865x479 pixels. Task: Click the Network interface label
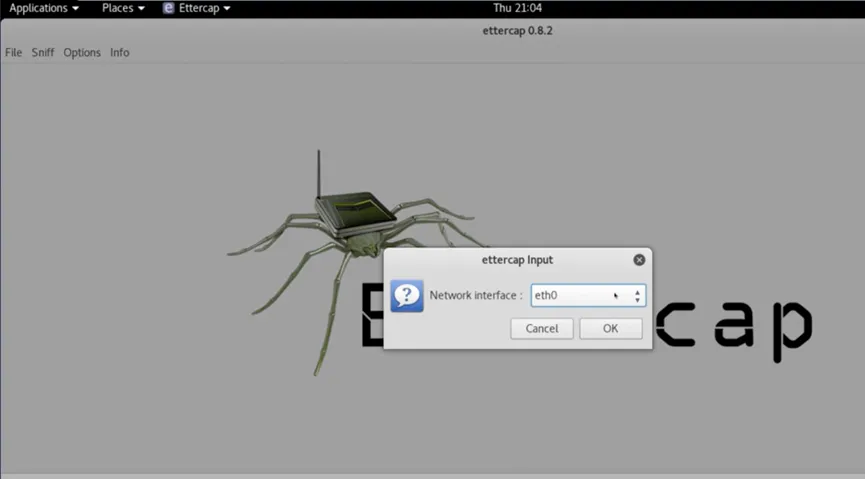point(476,295)
